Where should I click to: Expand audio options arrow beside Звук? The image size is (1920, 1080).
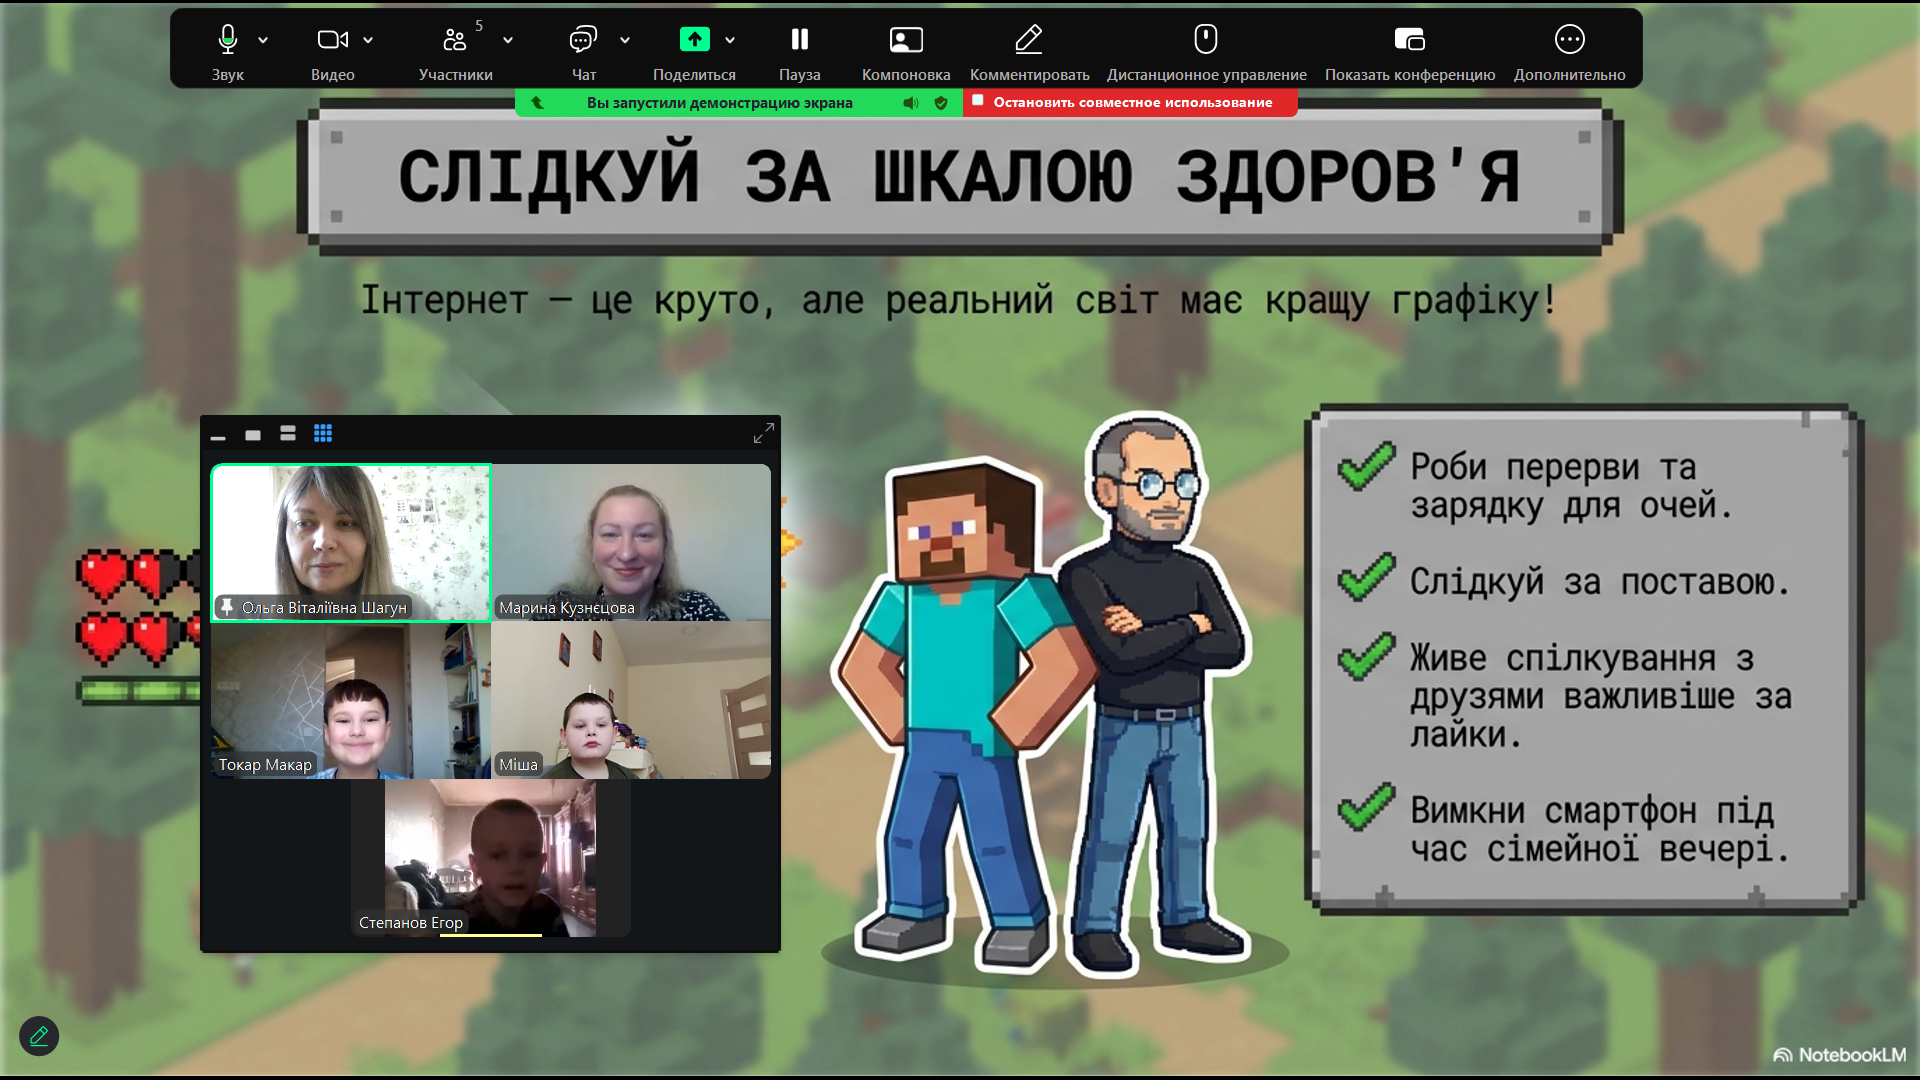pyautogui.click(x=263, y=40)
